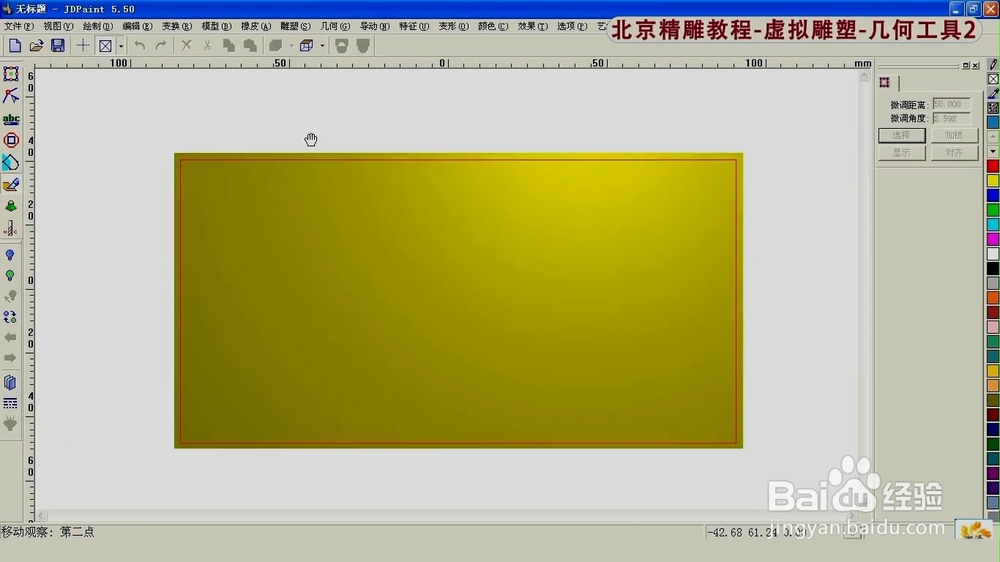Click the Delete X toolbar icon
The width and height of the screenshot is (1000, 562).
point(186,45)
